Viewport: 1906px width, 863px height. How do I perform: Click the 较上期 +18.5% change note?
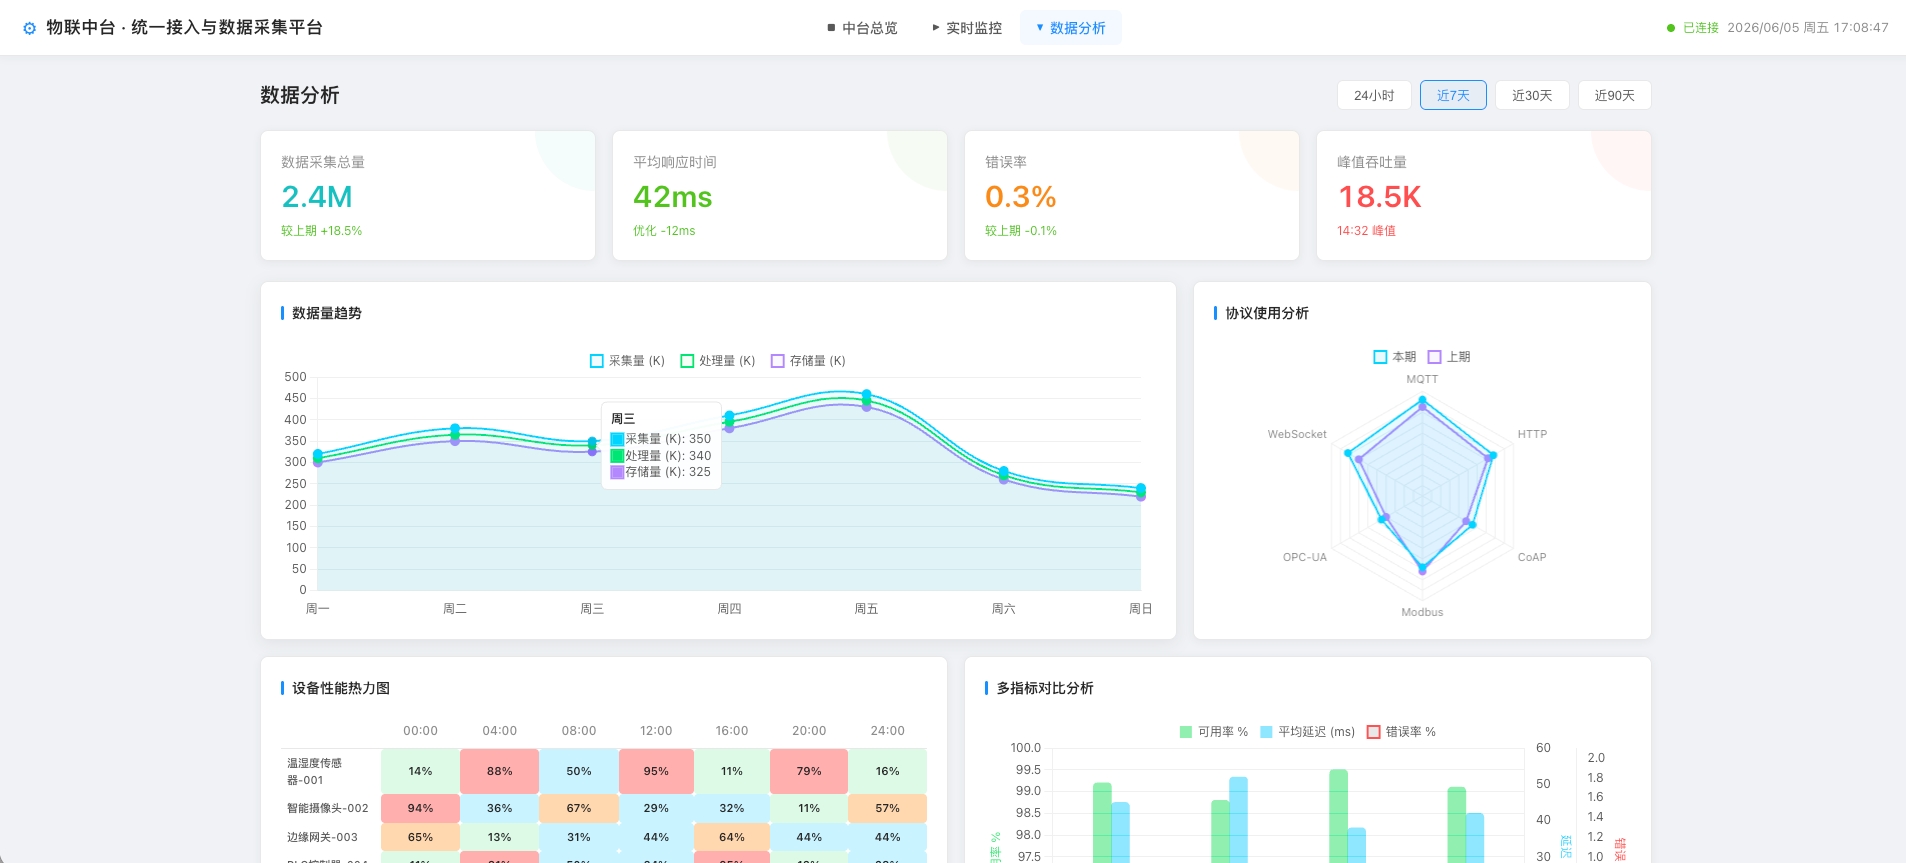pyautogui.click(x=322, y=231)
